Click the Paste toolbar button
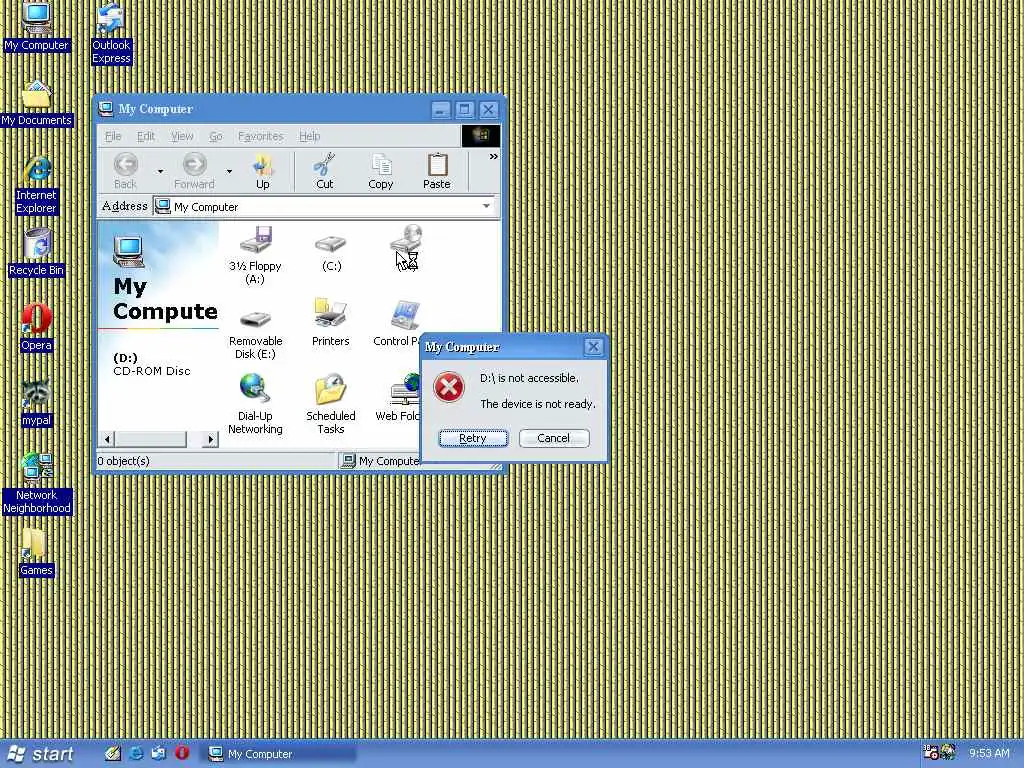Viewport: 1024px width, 768px height. (x=437, y=172)
